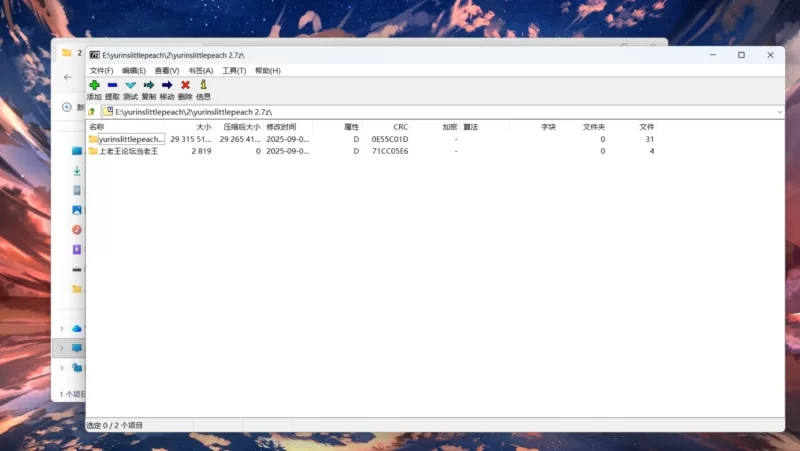
Task: Expand the address bar path dropdown
Action: (x=779, y=112)
